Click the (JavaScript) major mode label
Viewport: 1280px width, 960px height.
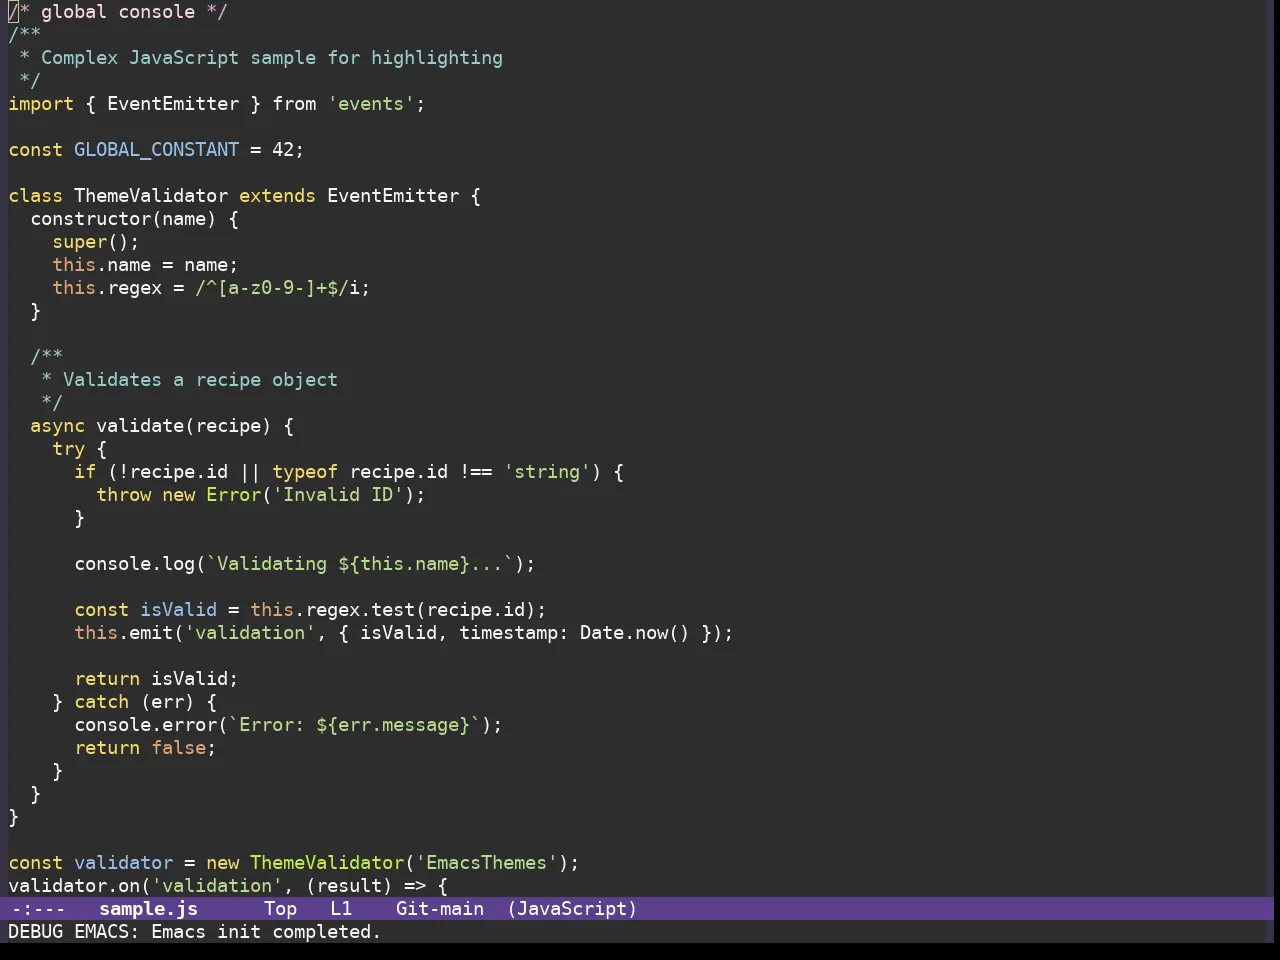(572, 909)
